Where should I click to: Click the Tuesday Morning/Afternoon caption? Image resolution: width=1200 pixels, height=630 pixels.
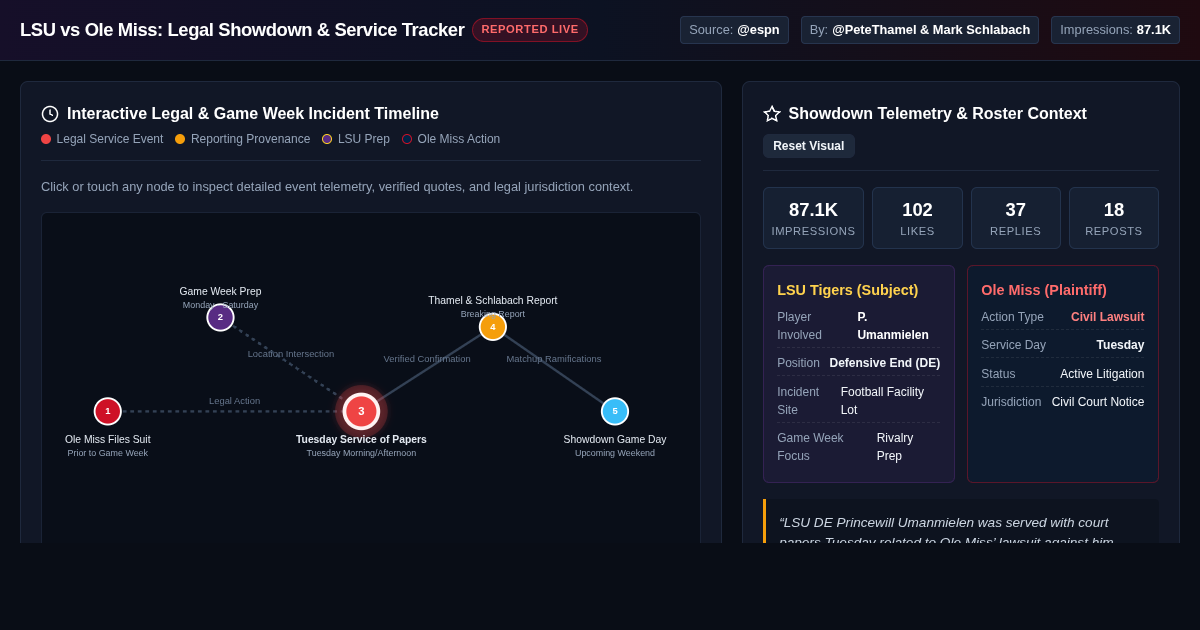point(361,453)
